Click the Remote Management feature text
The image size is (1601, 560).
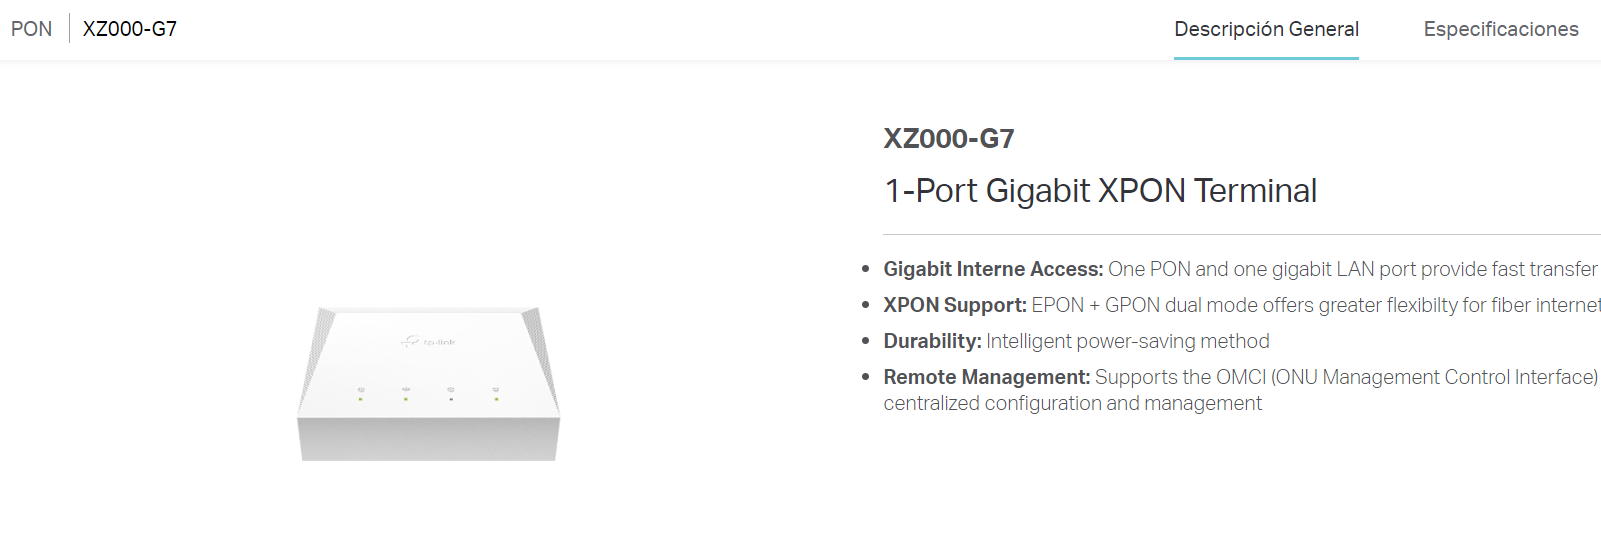click(1242, 390)
